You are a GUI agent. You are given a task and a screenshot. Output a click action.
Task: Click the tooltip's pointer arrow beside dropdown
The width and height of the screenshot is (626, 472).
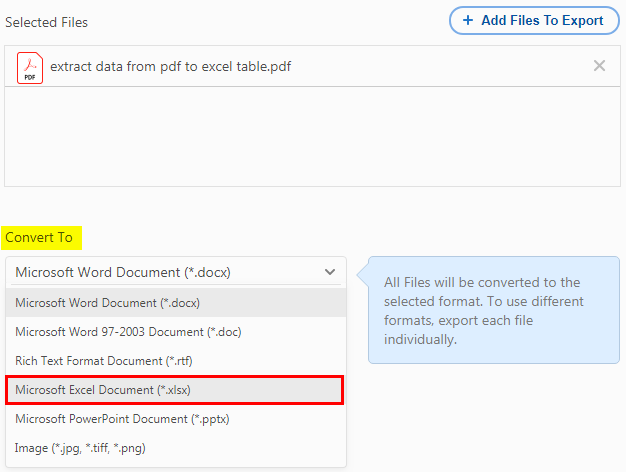click(363, 274)
